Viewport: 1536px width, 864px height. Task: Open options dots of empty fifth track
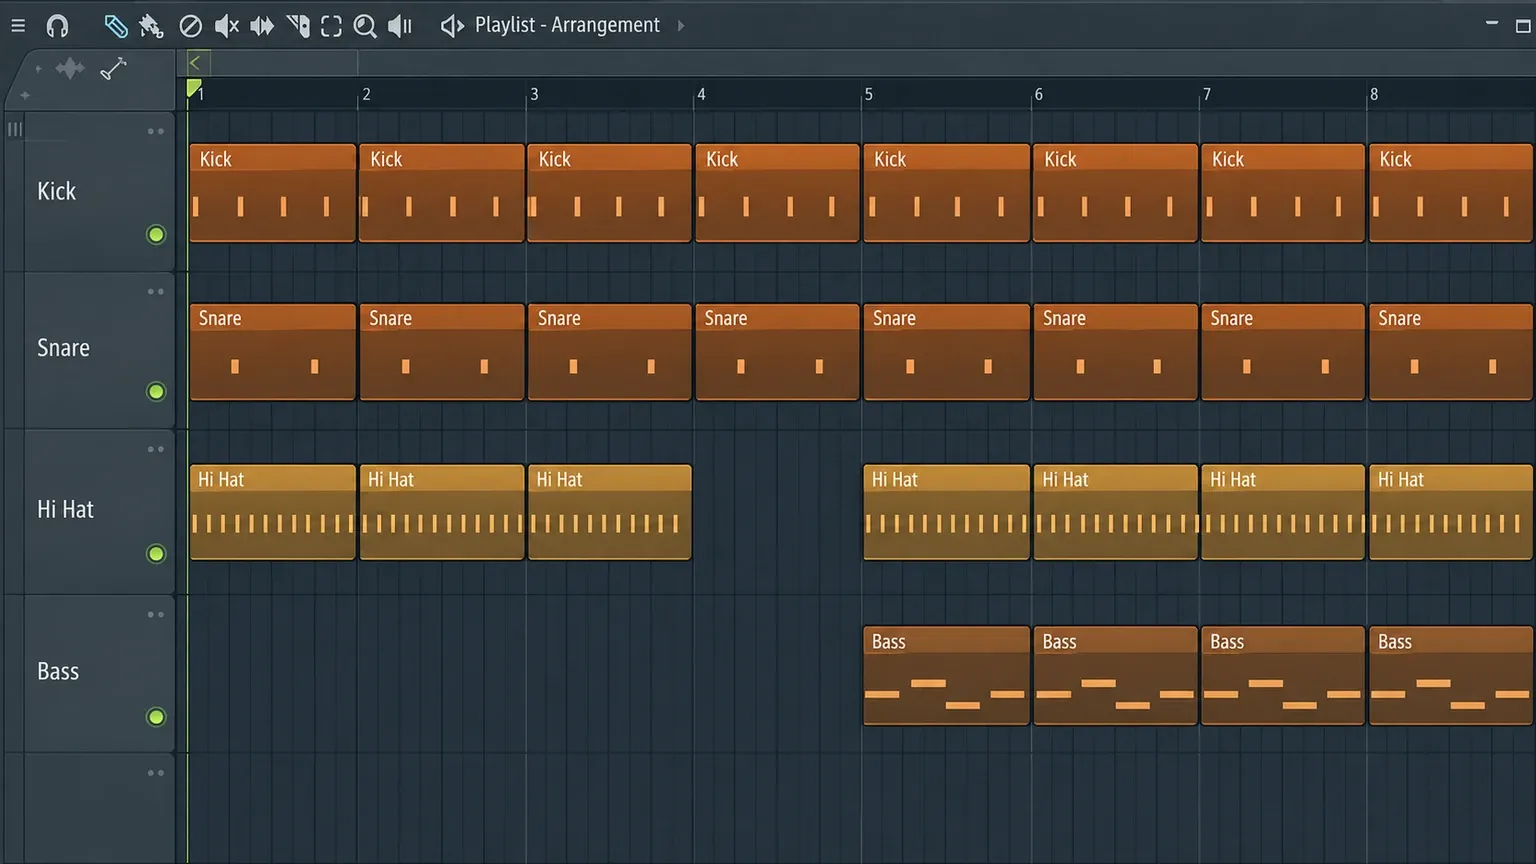coord(156,773)
